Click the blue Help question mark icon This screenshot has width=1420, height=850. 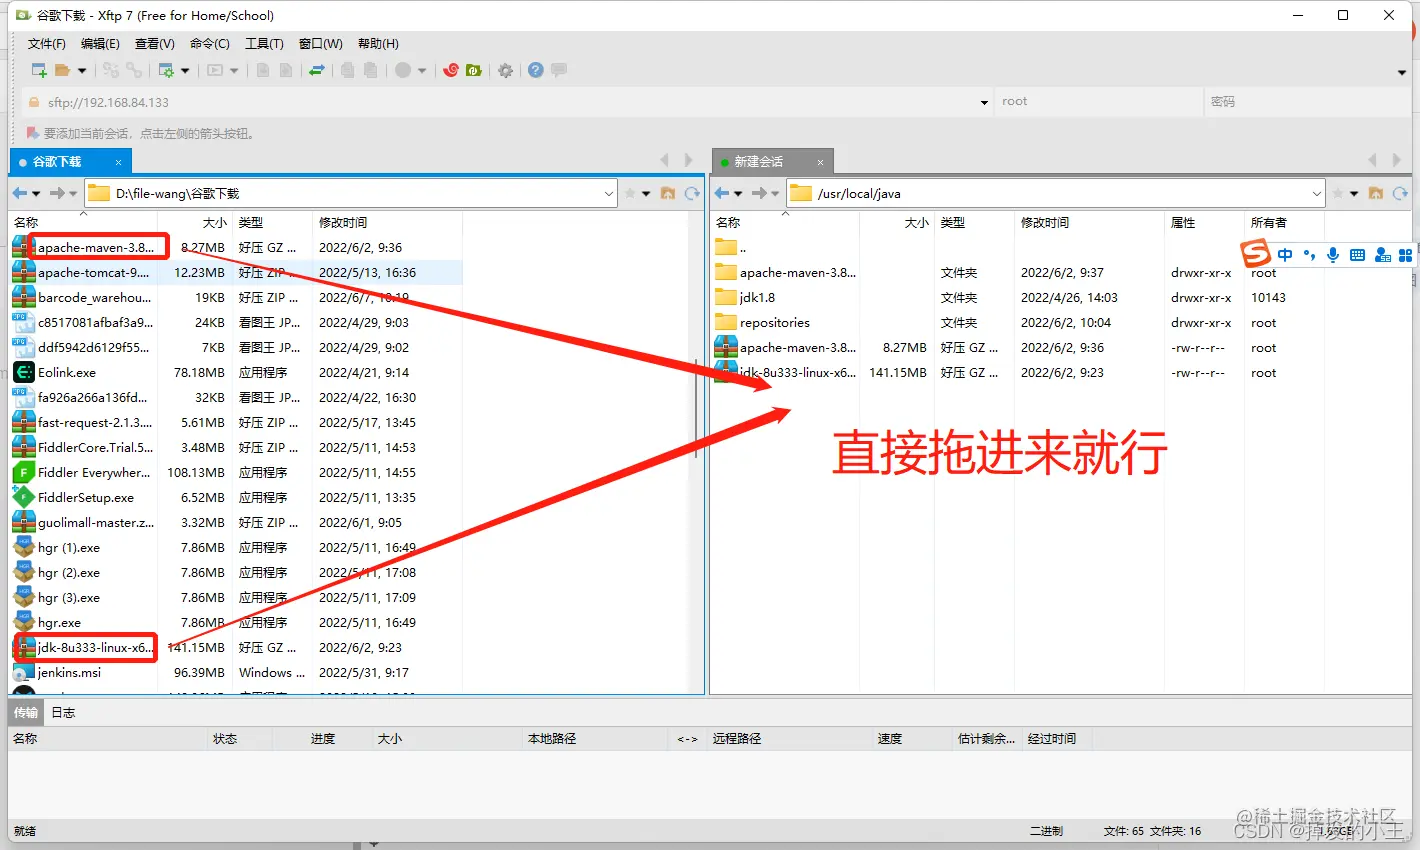pyautogui.click(x=536, y=70)
